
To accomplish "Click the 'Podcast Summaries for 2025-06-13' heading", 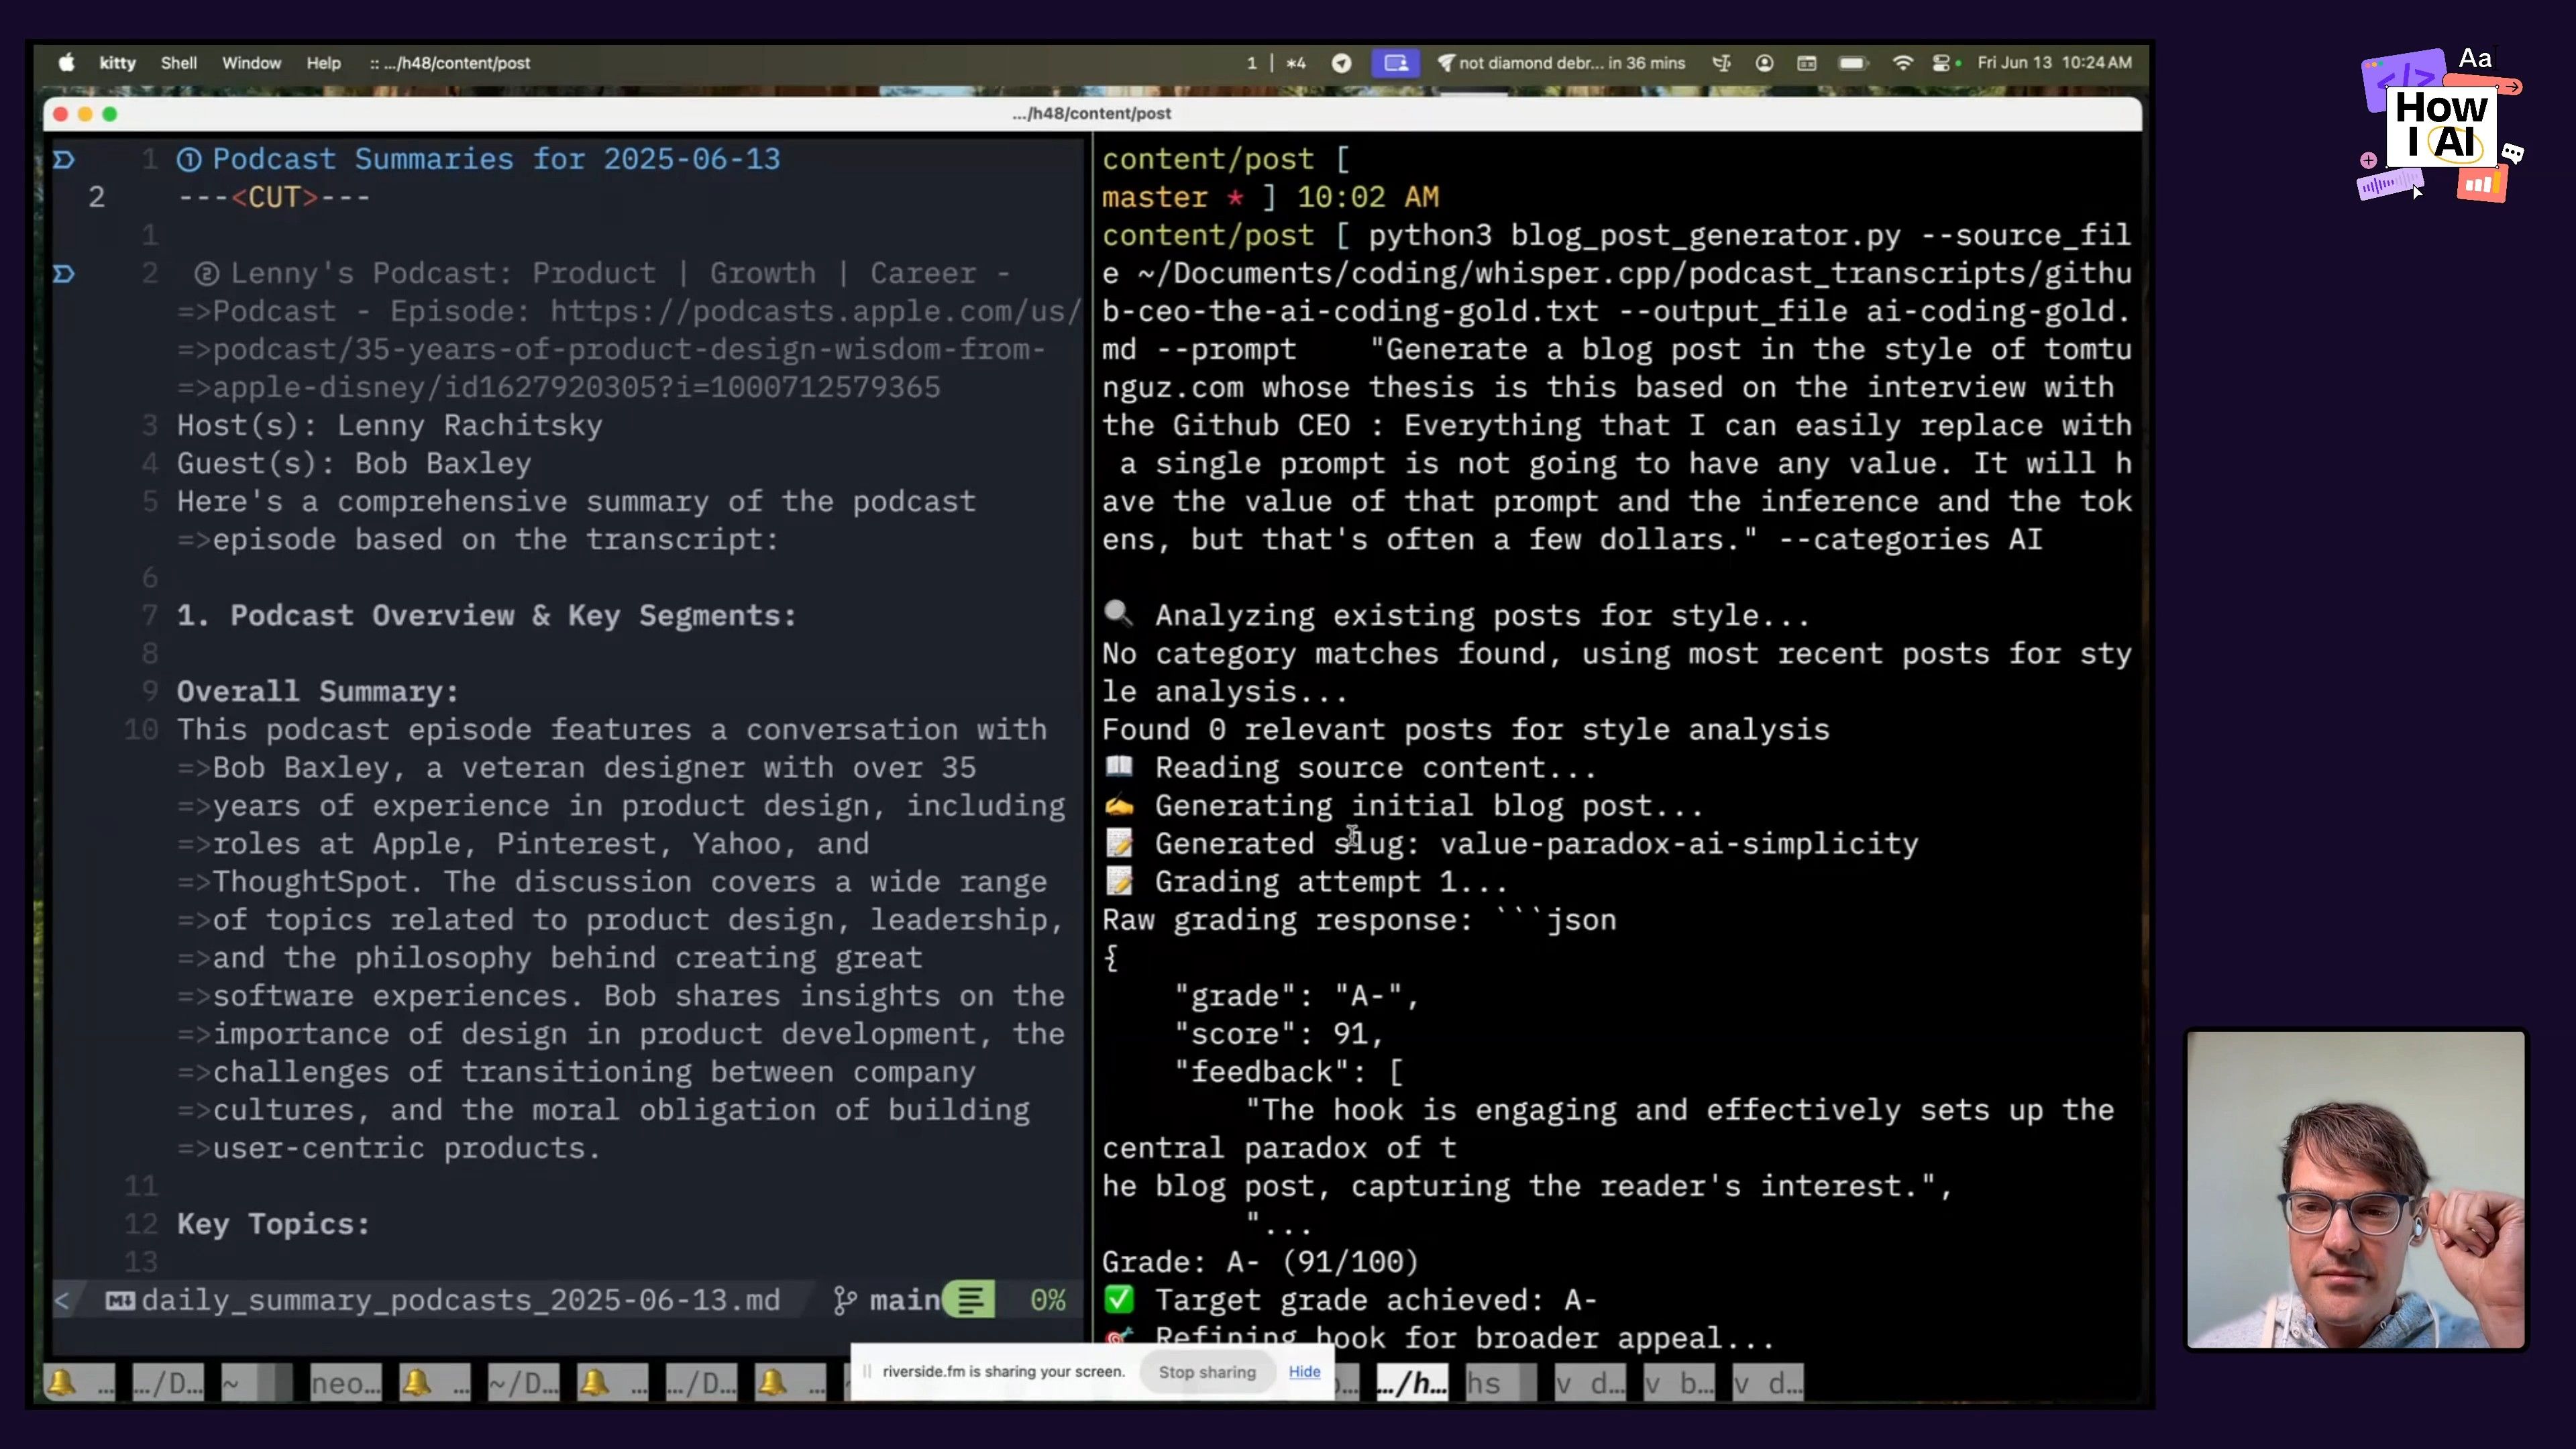I will coord(496,159).
